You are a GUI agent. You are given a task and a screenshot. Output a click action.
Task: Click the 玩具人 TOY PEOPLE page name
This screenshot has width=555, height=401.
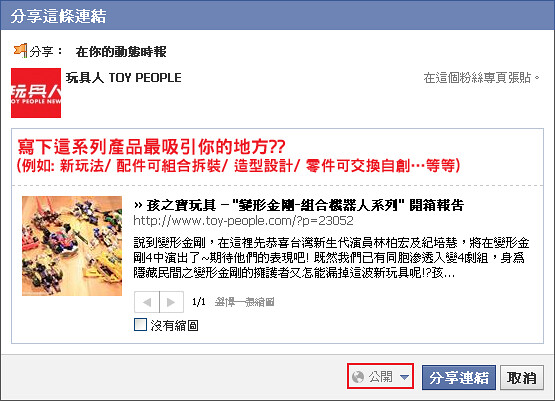(124, 78)
